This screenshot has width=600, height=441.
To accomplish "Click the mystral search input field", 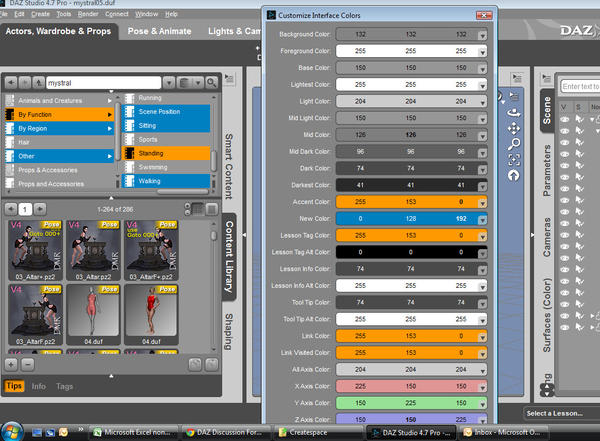I will [103, 83].
